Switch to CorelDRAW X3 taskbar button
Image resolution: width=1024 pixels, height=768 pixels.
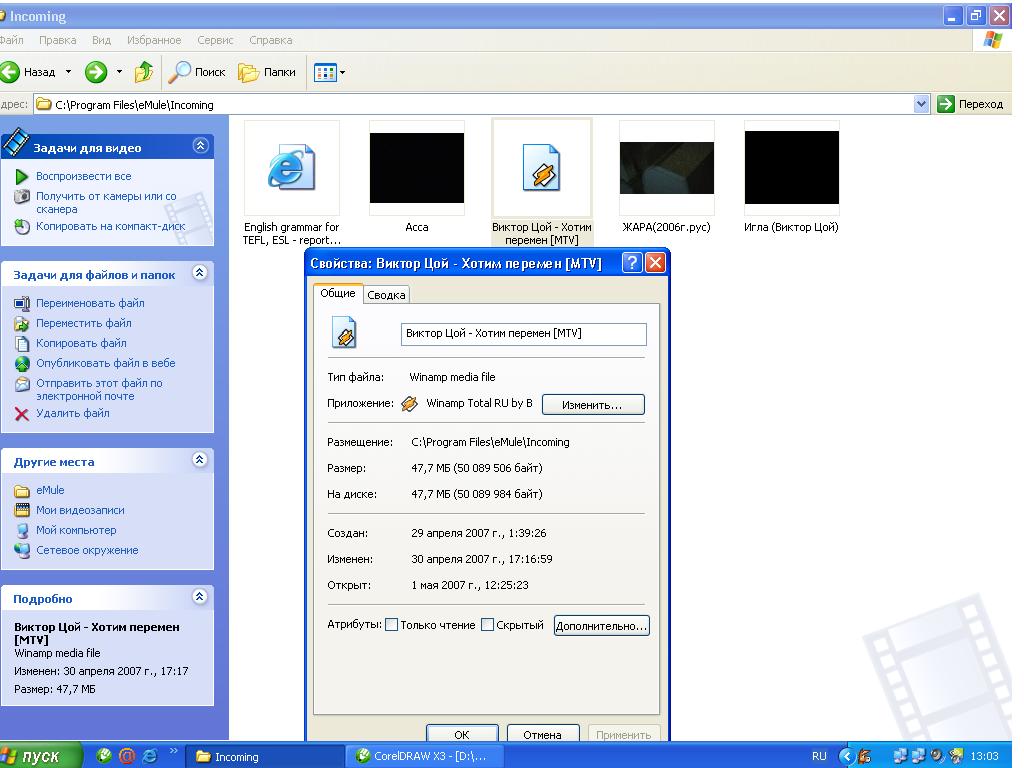click(x=423, y=756)
